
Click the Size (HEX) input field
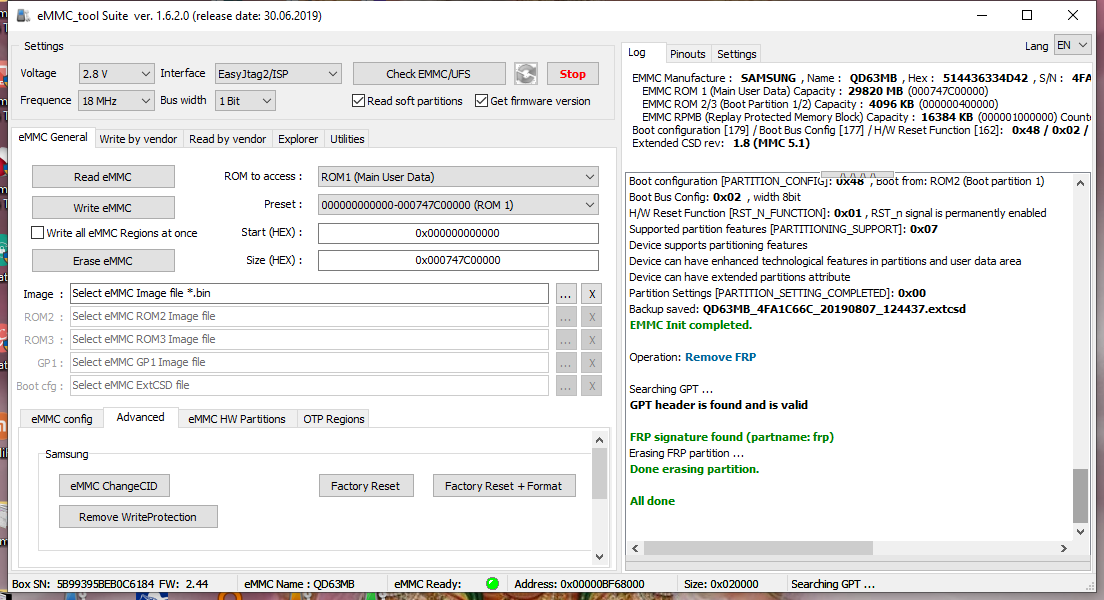point(458,260)
